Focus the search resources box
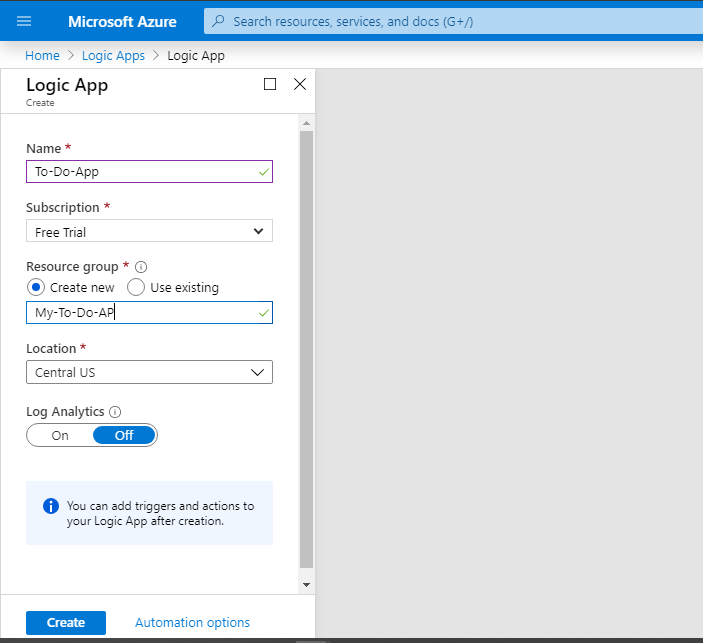 [x=453, y=21]
